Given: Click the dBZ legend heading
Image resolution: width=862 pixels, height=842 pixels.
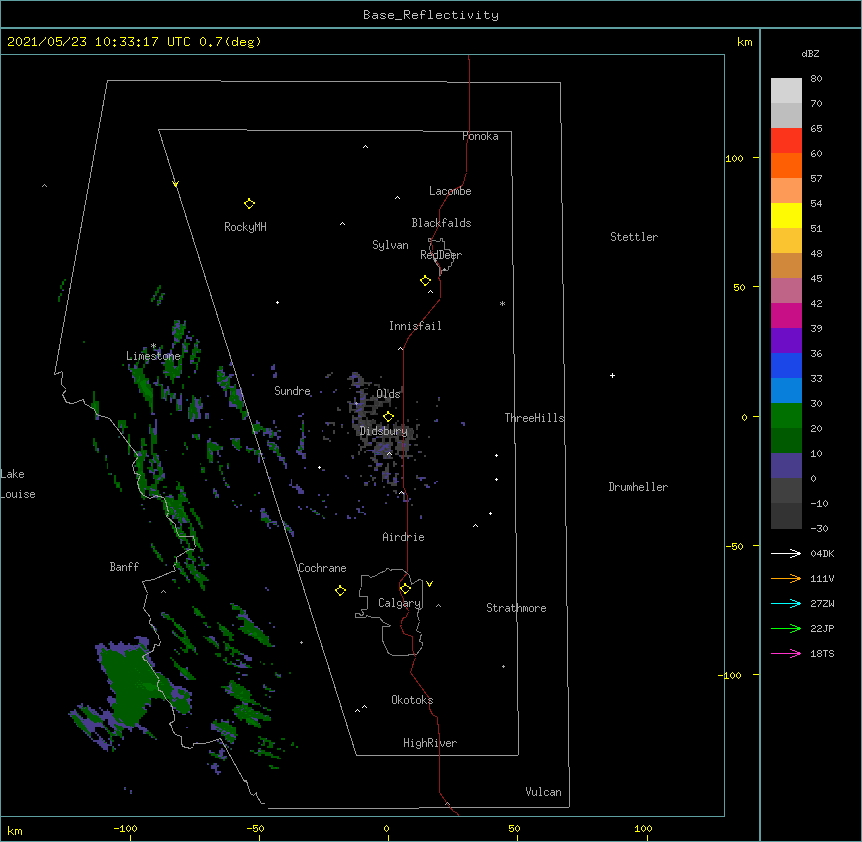Looking at the screenshot, I should (810, 54).
